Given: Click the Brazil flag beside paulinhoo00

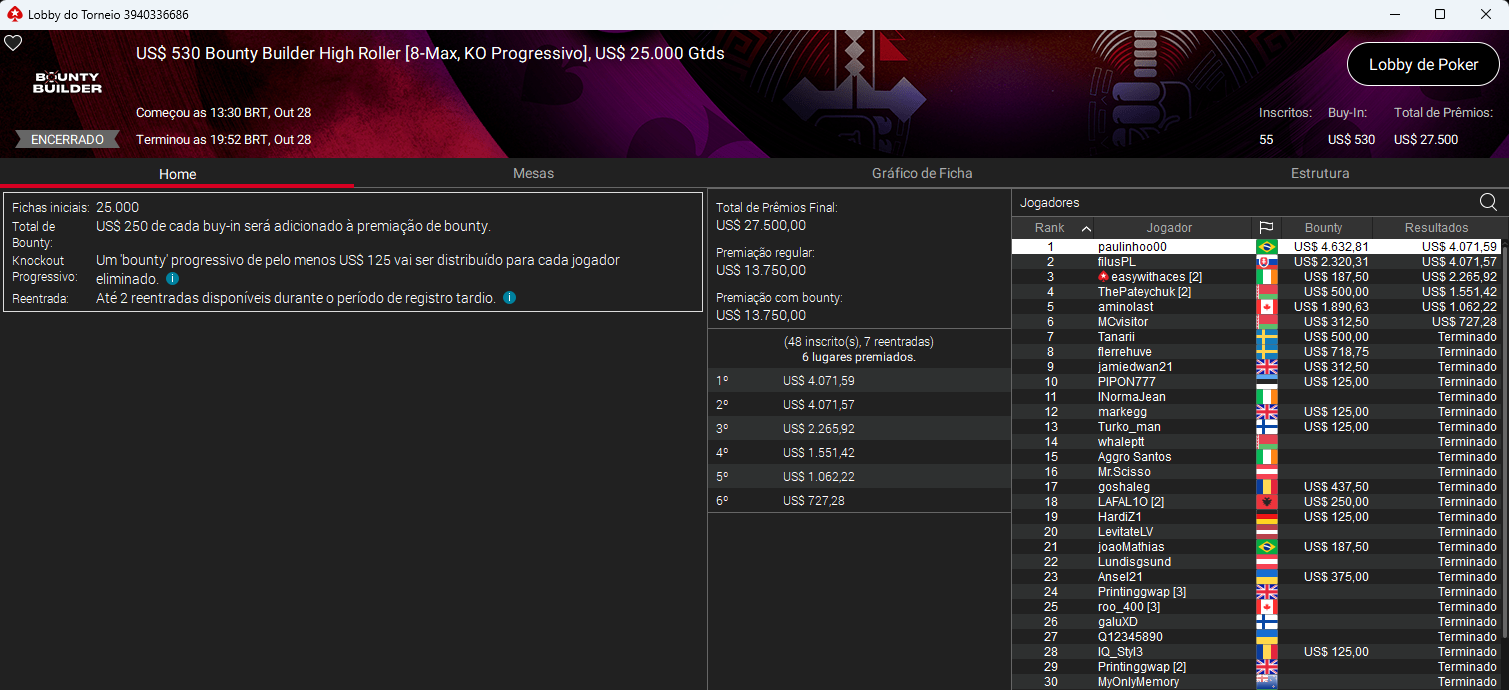Looking at the screenshot, I should (1266, 246).
